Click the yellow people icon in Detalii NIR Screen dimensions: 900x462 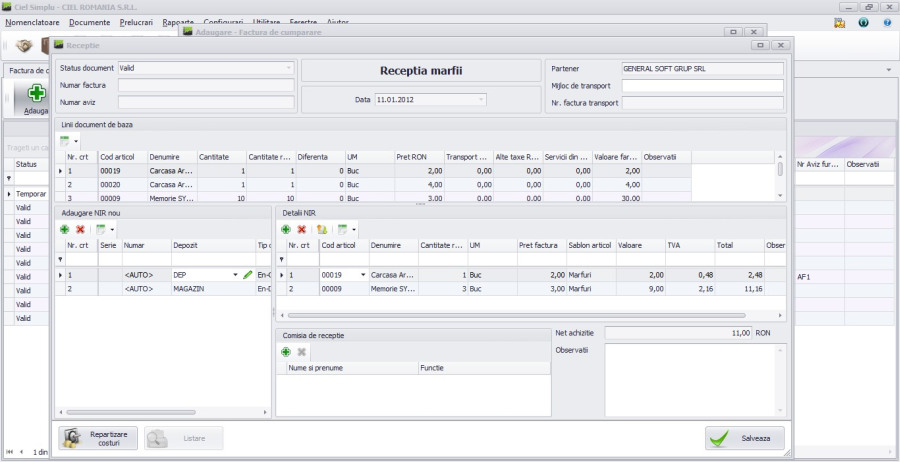point(322,229)
